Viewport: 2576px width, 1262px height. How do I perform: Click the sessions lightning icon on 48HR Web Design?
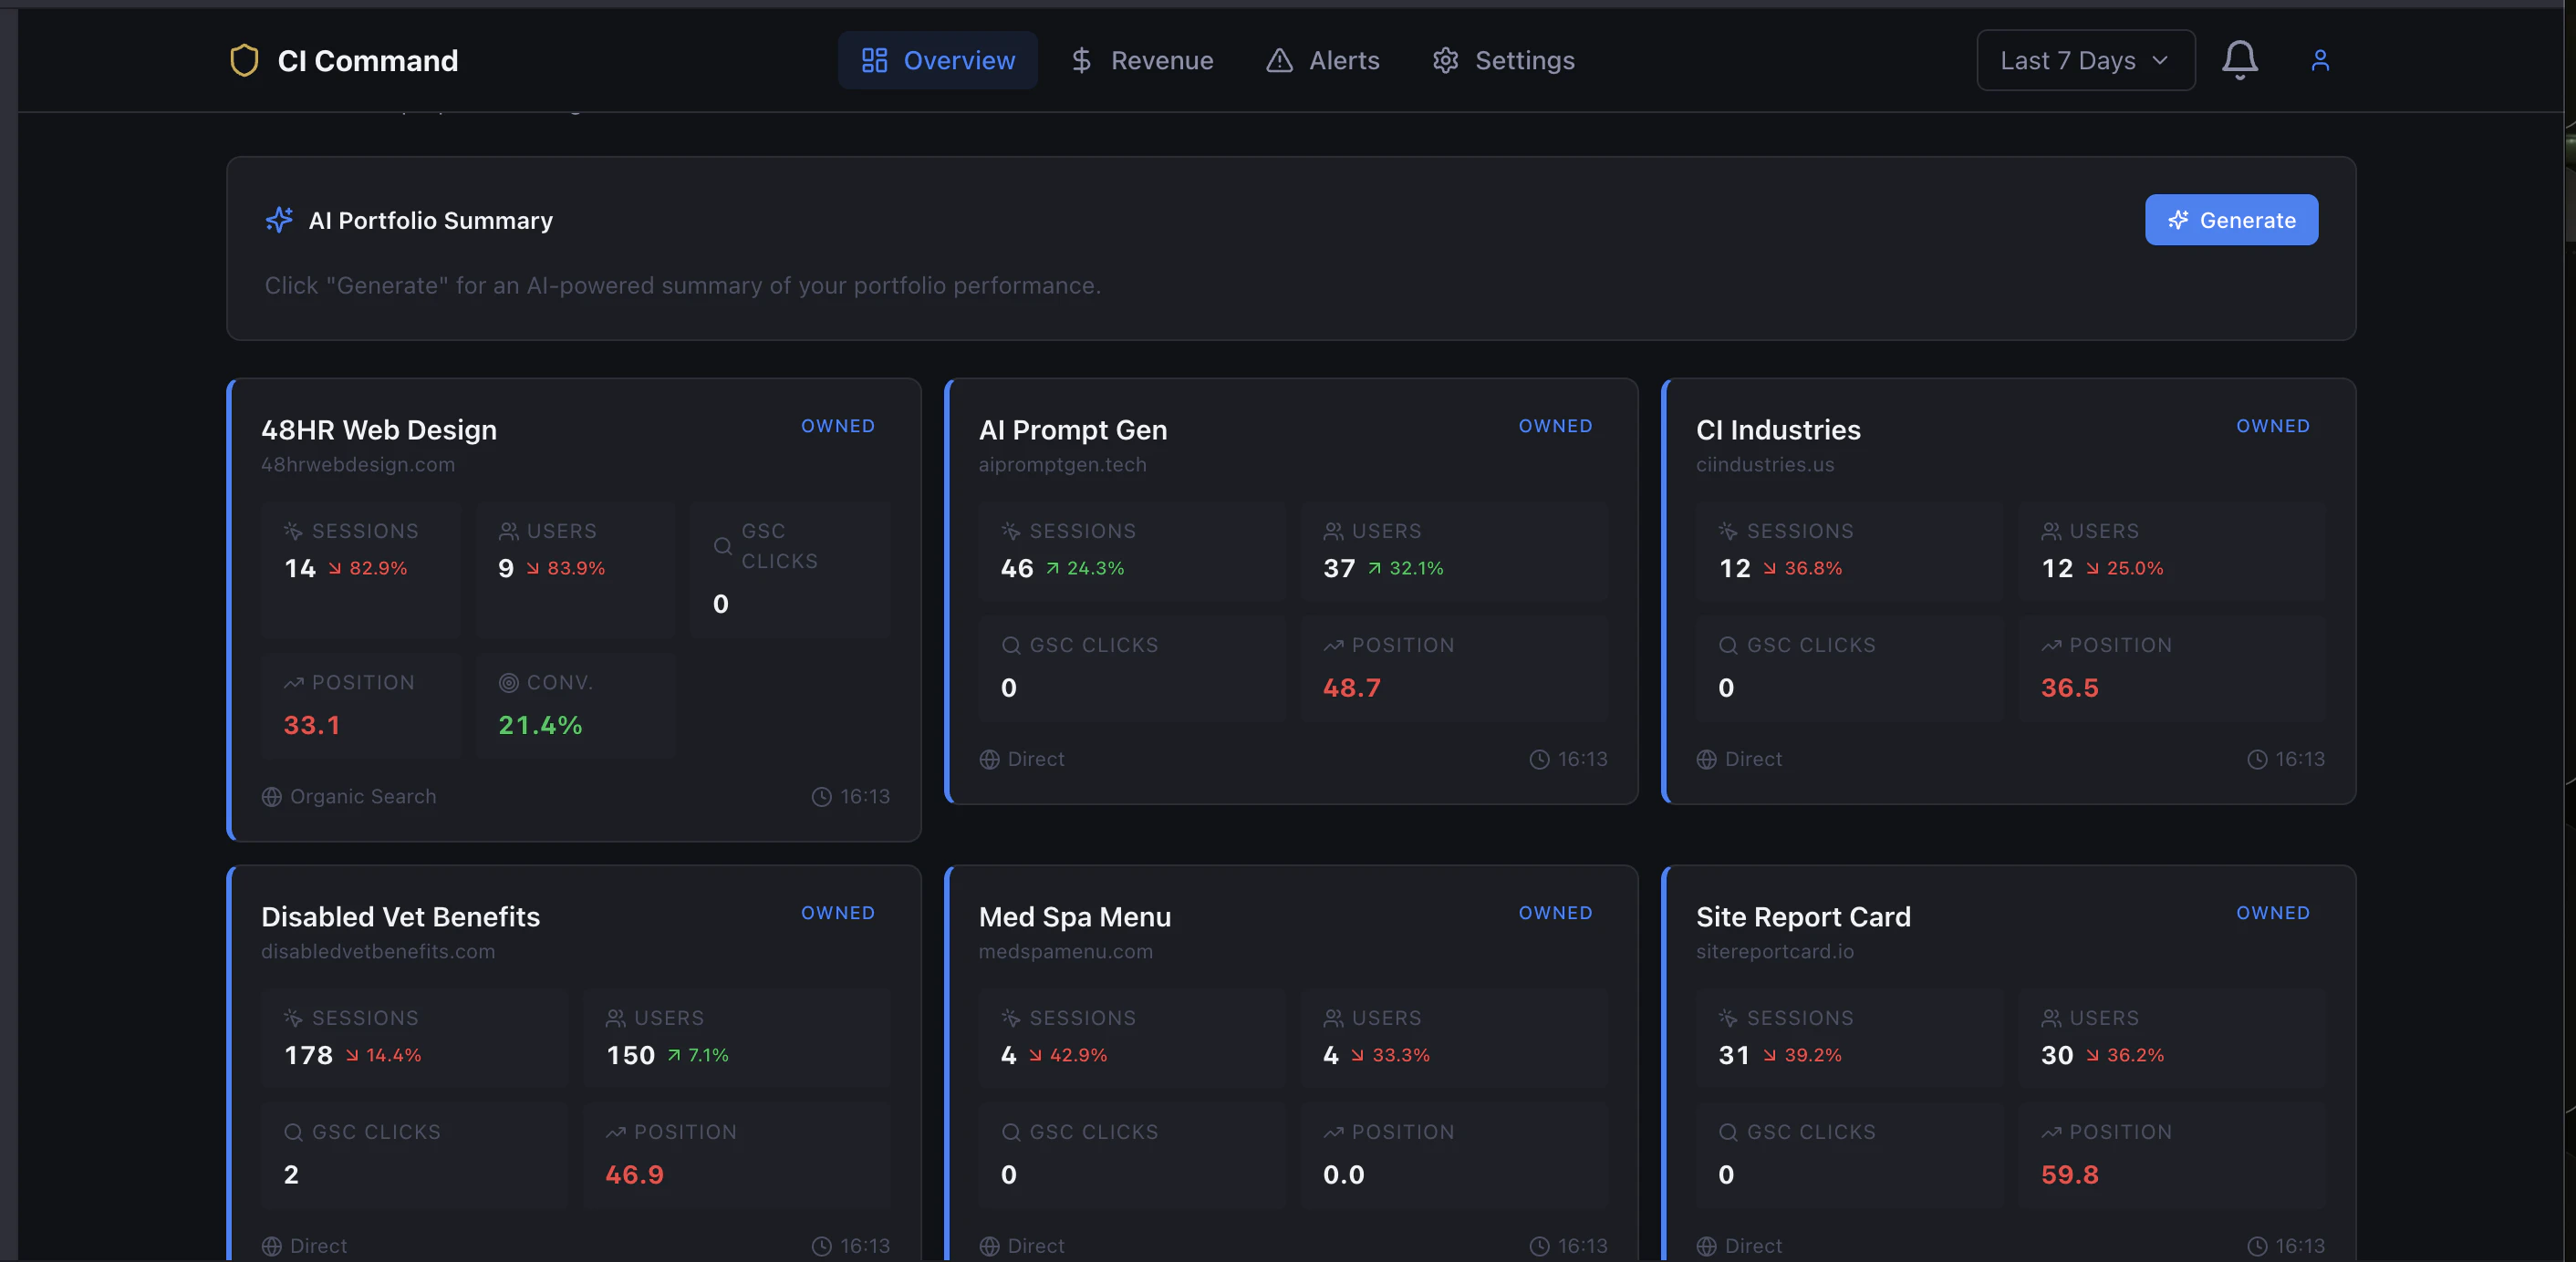(x=292, y=531)
